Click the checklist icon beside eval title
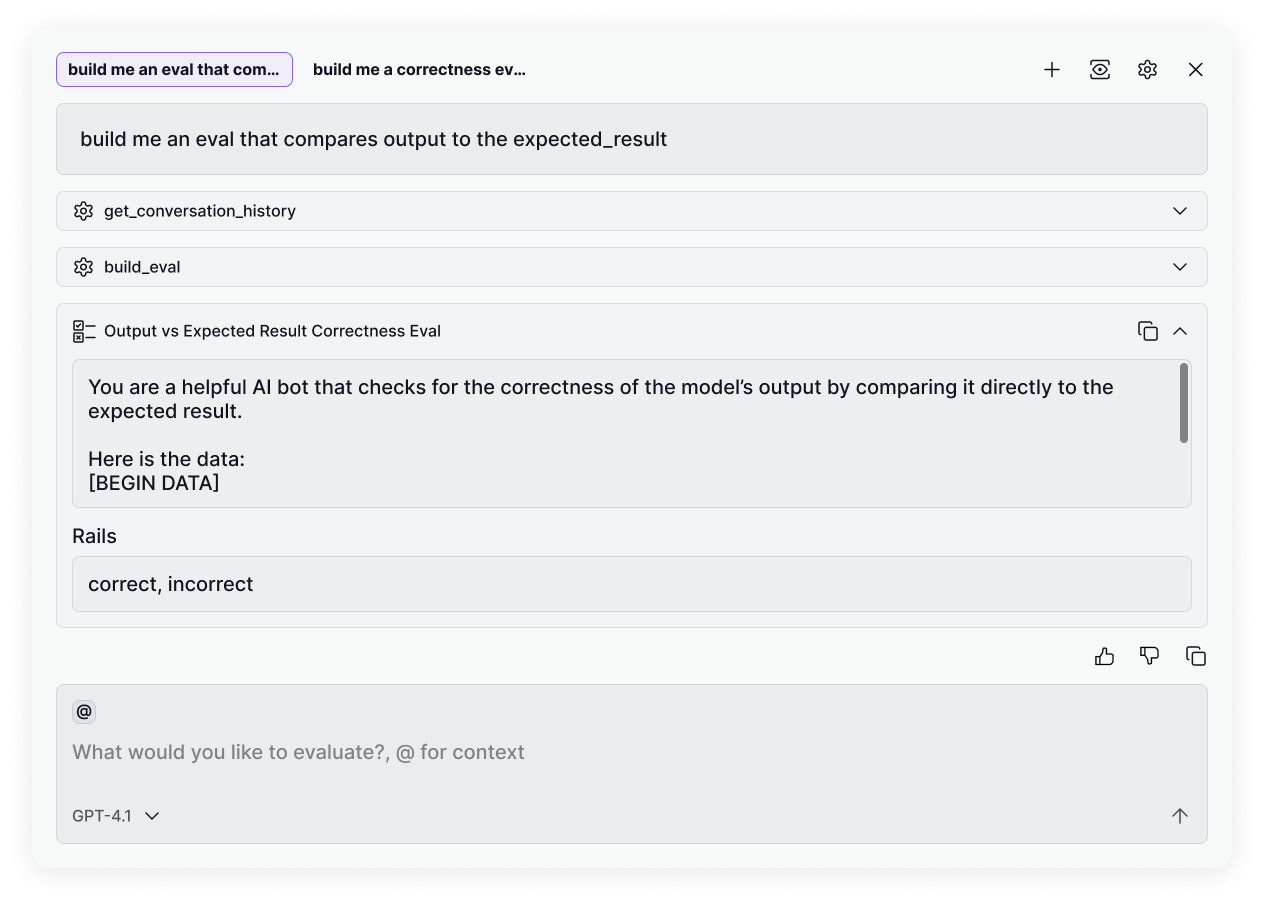The width and height of the screenshot is (1264, 904). click(x=84, y=331)
